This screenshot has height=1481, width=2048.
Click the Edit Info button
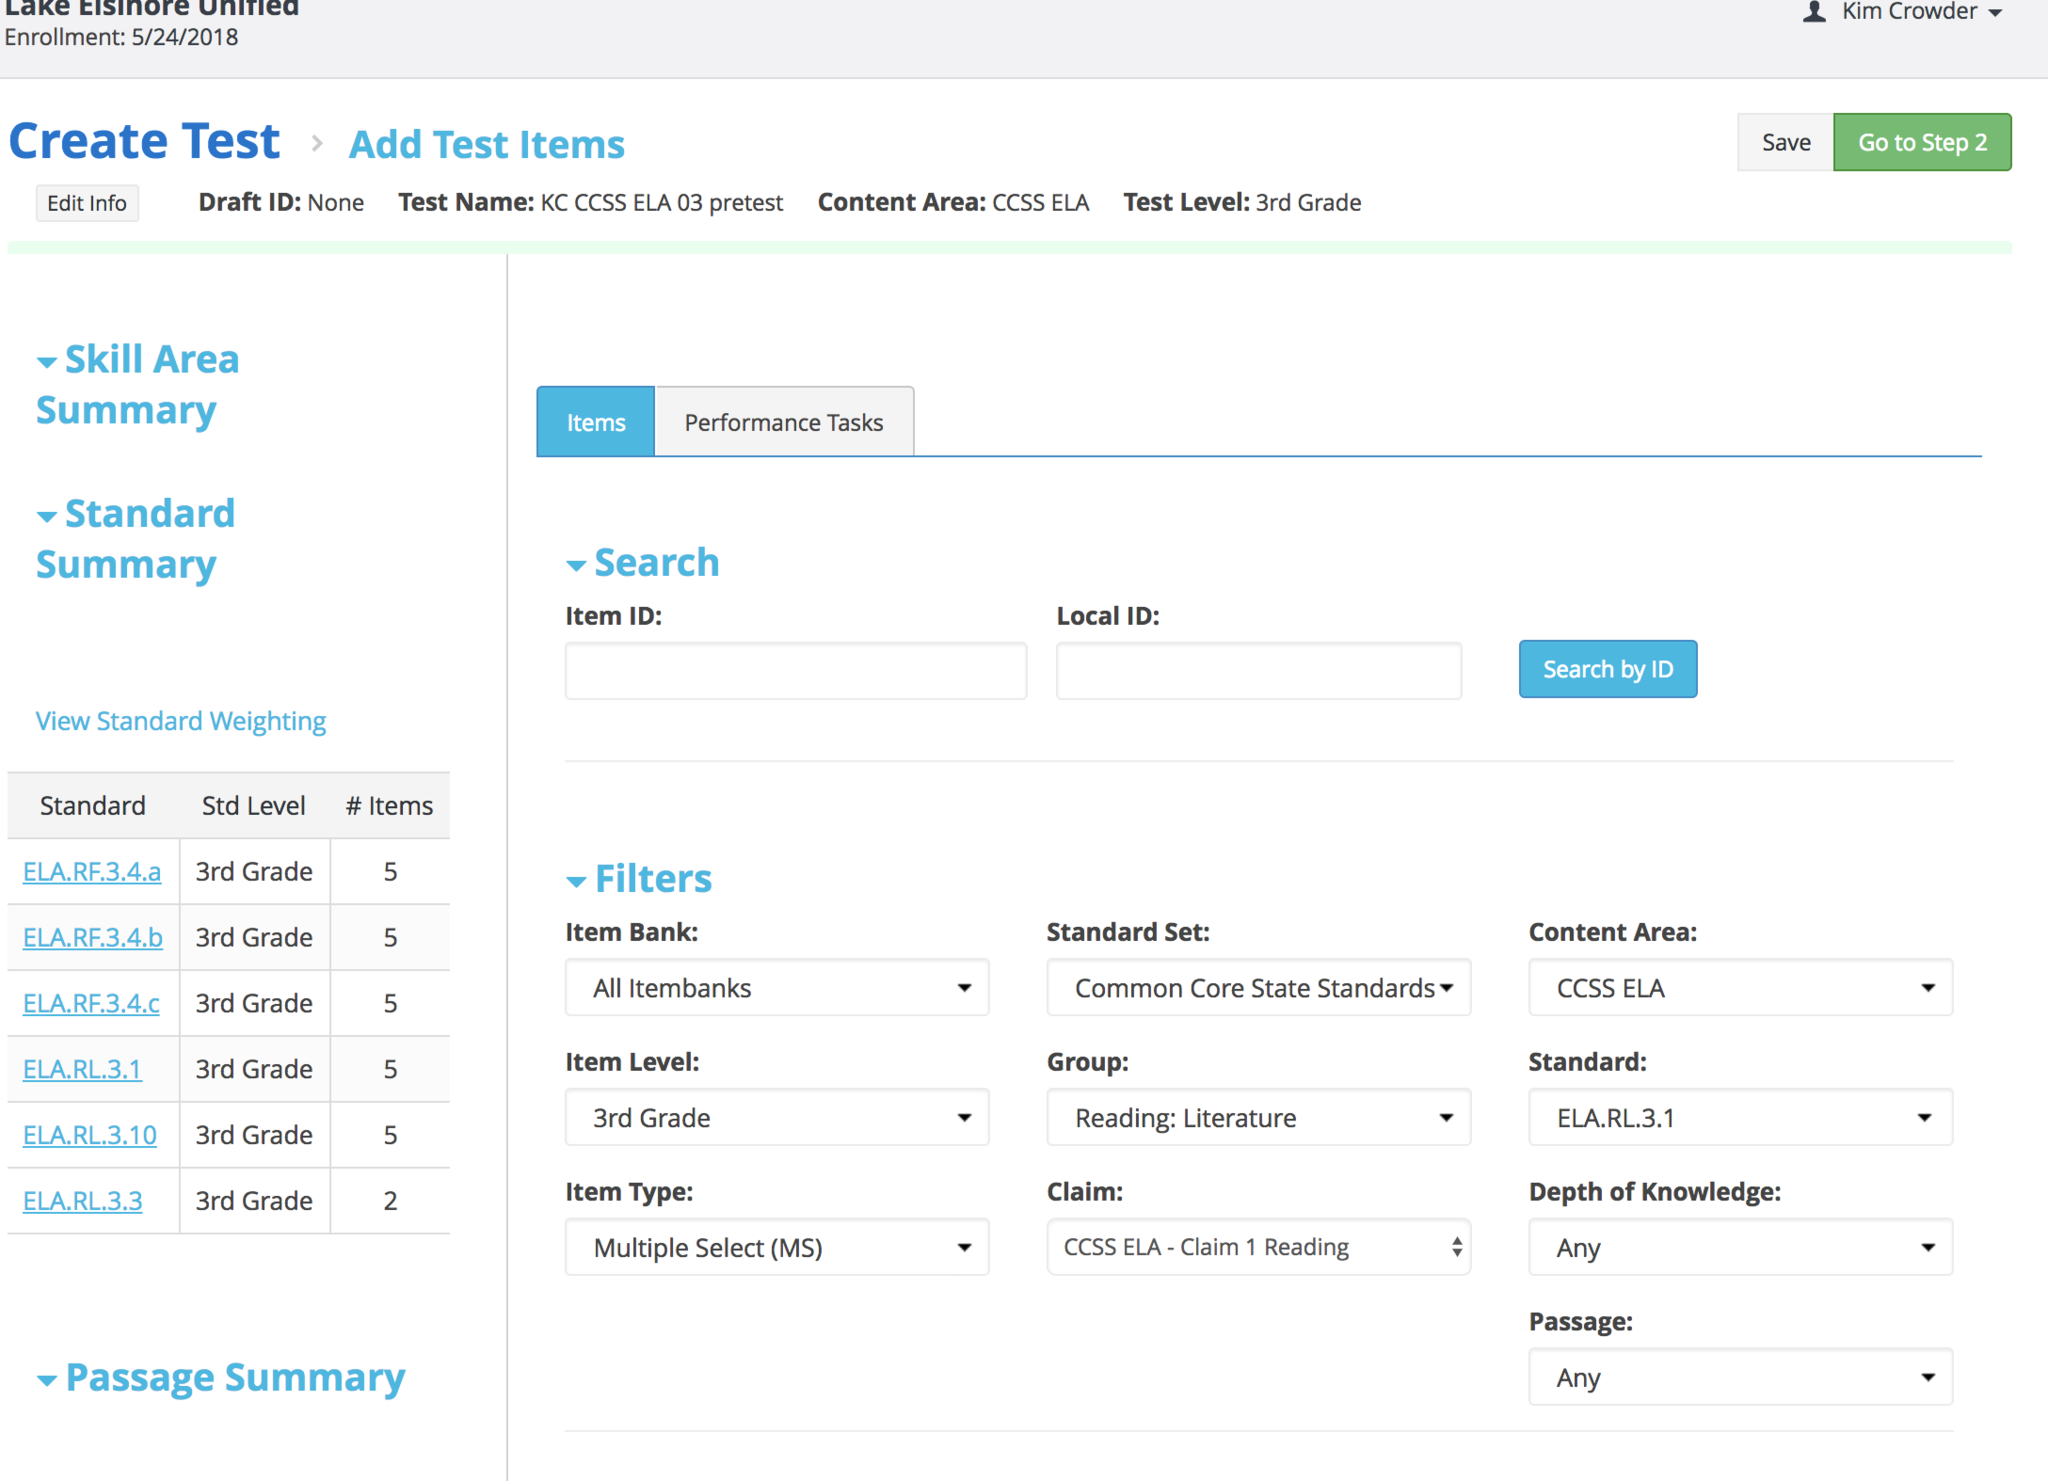(87, 203)
